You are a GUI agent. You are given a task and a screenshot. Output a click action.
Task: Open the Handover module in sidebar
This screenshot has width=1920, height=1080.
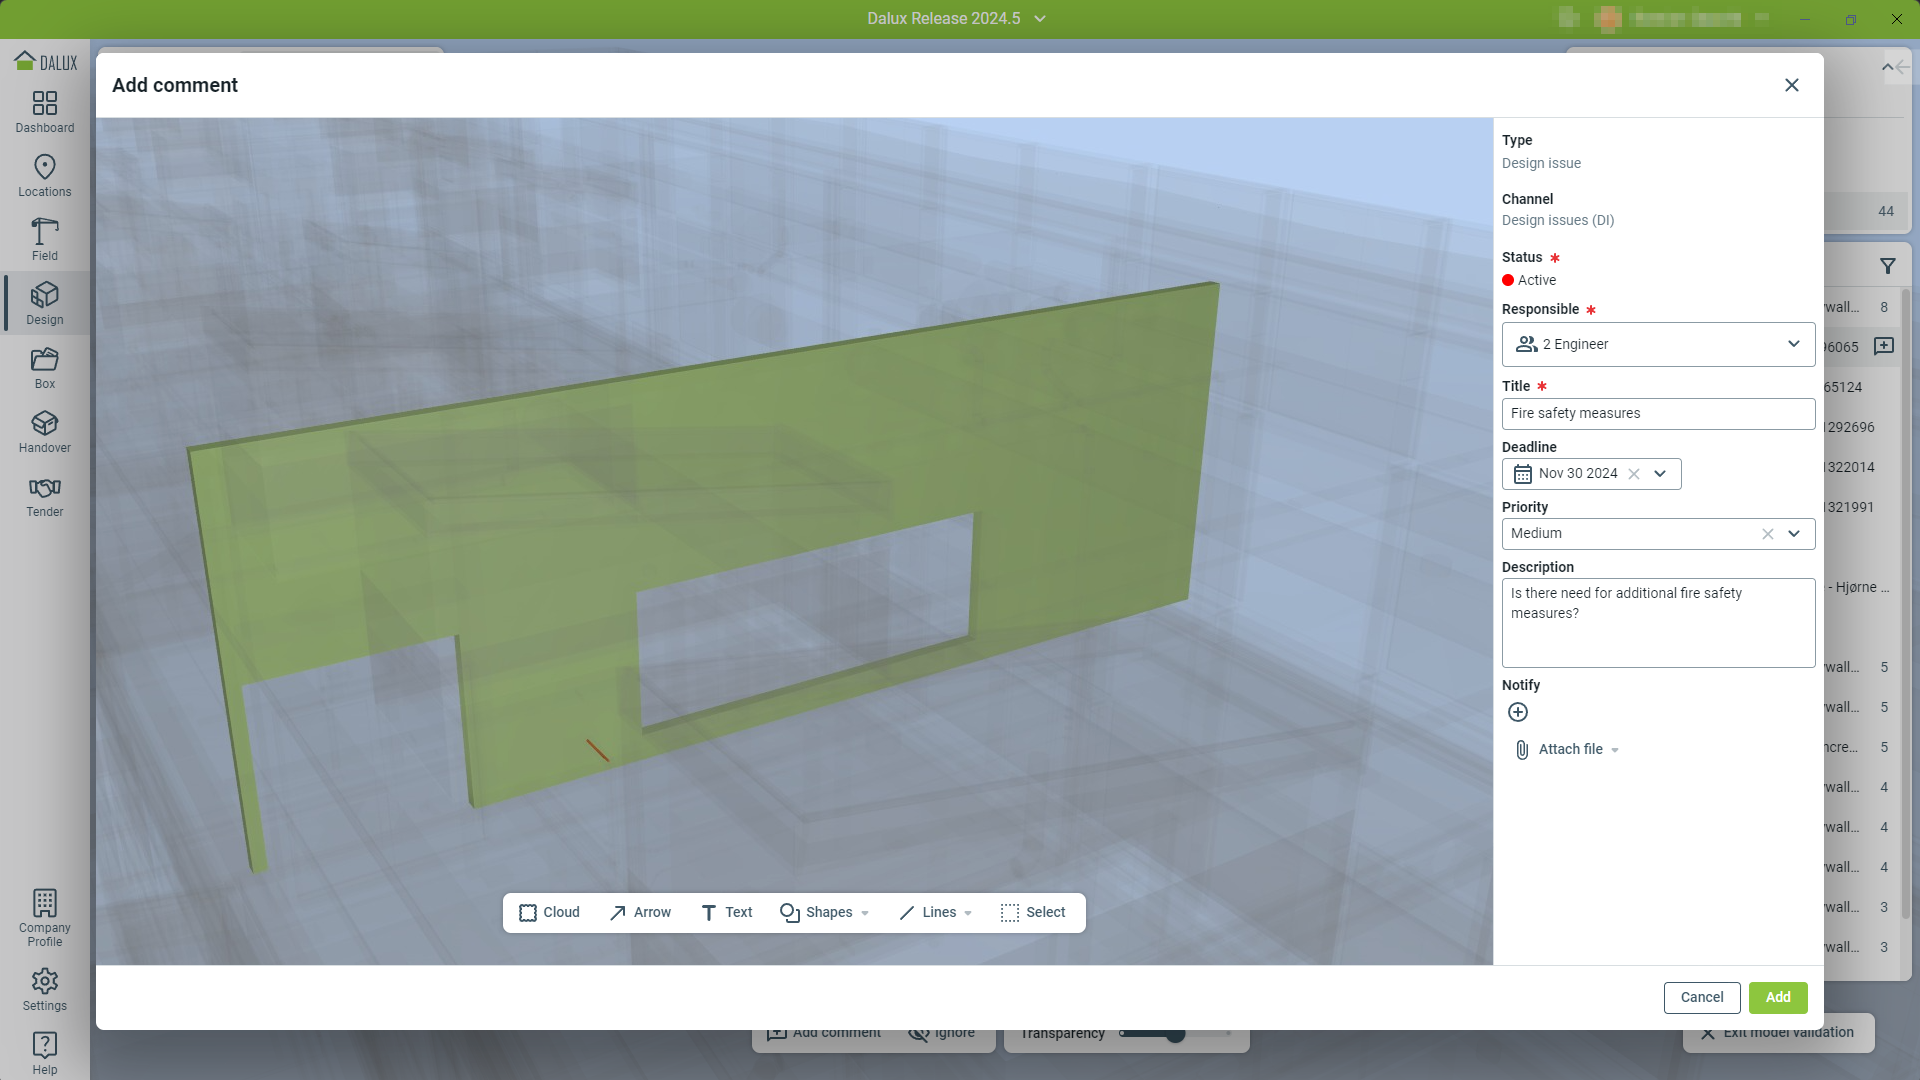(45, 432)
